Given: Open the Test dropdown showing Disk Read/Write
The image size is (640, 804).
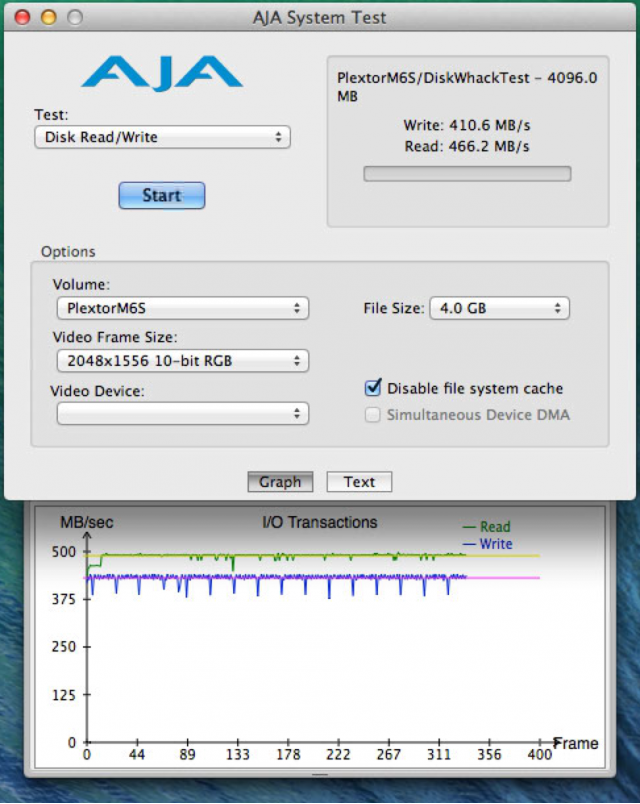Looking at the screenshot, I should [162, 137].
